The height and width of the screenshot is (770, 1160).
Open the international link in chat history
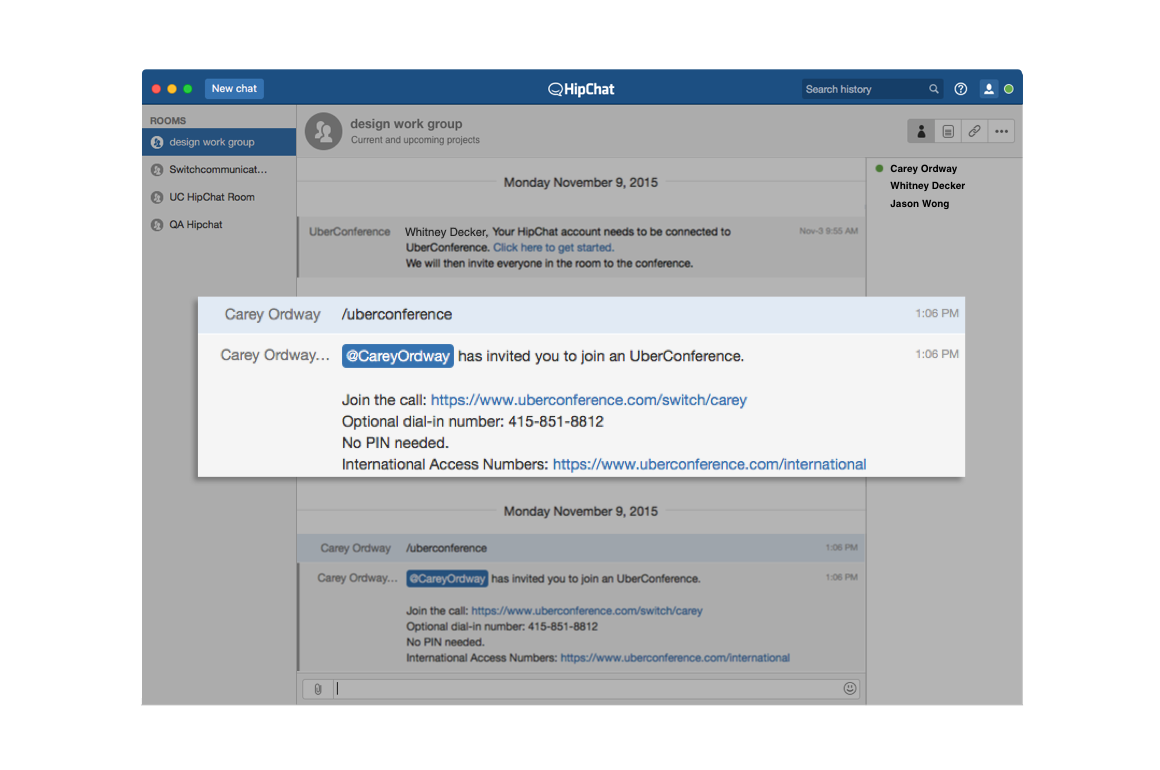pyautogui.click(x=675, y=658)
